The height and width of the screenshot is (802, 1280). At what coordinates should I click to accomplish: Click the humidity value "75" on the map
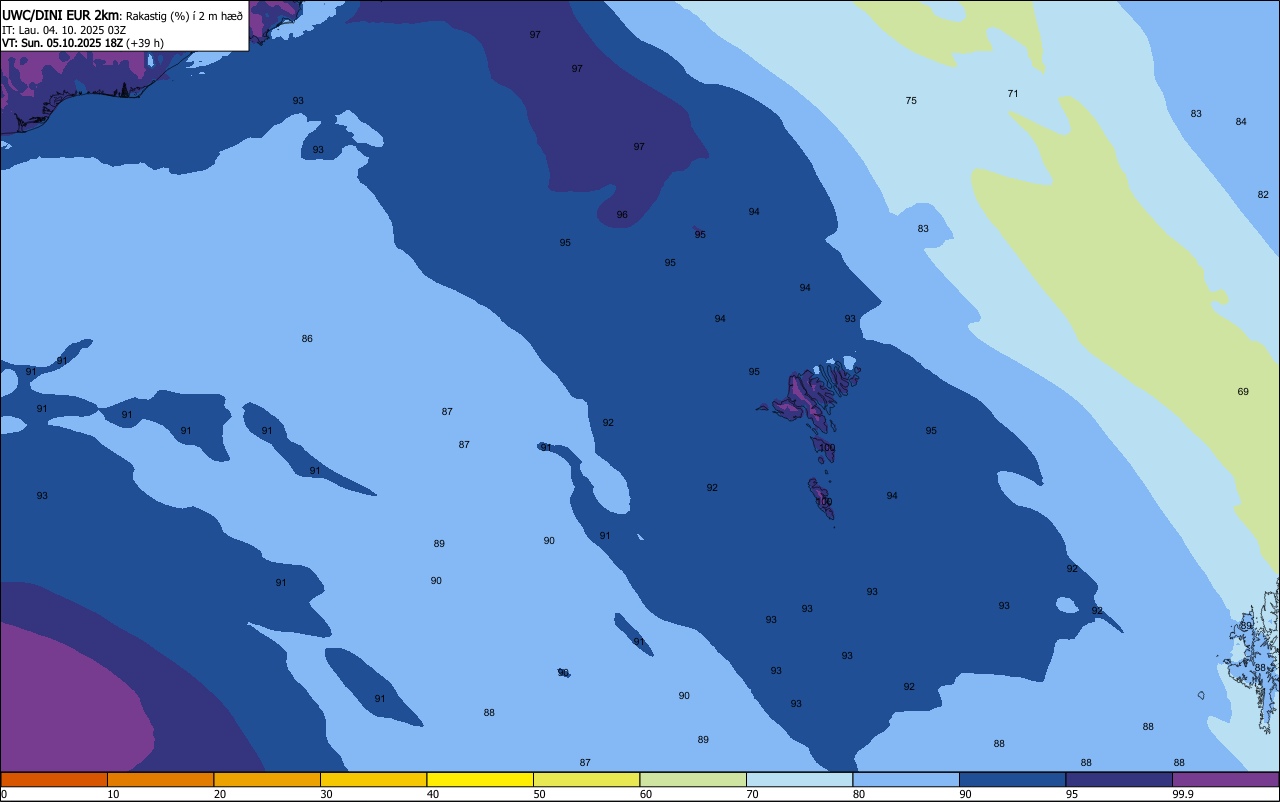911,101
